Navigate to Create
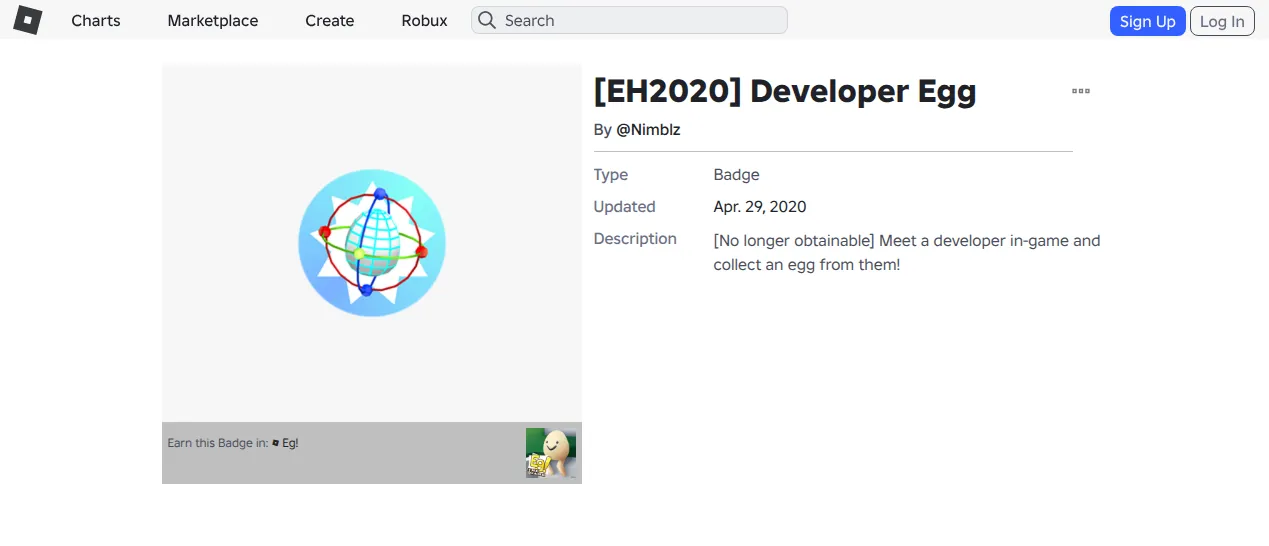The image size is (1269, 546). coord(330,20)
